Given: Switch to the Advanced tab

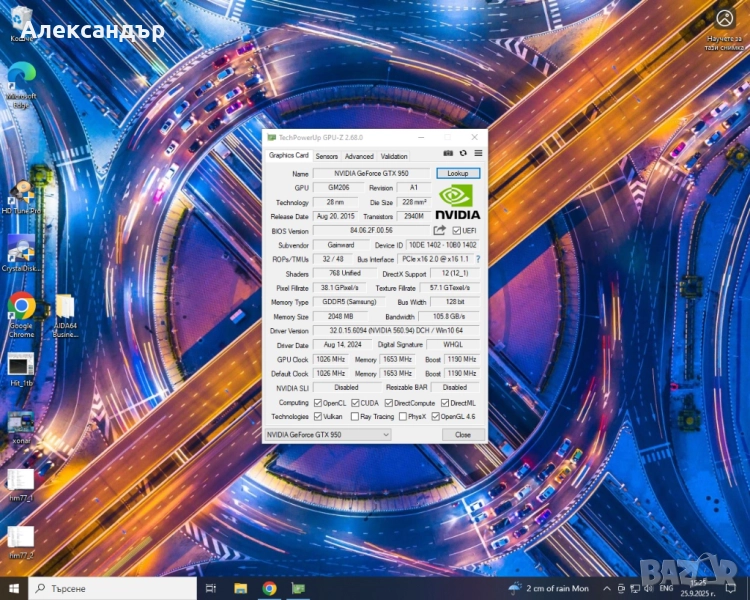Looking at the screenshot, I should pyautogui.click(x=359, y=156).
